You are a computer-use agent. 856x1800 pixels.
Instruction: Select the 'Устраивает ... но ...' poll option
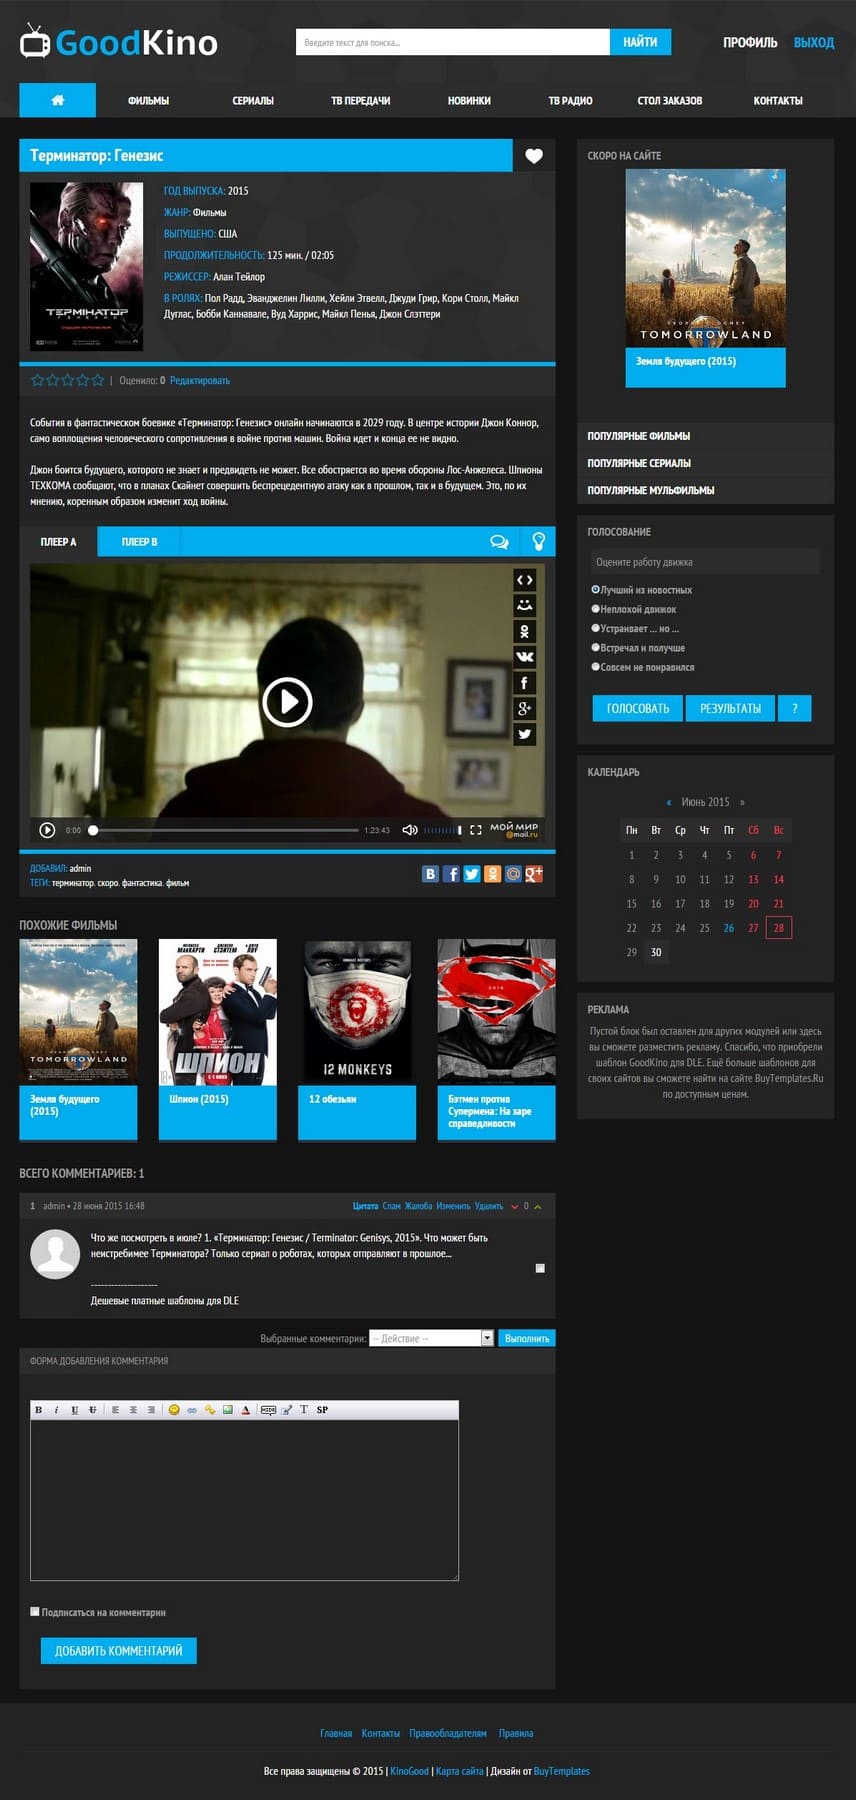pyautogui.click(x=595, y=628)
